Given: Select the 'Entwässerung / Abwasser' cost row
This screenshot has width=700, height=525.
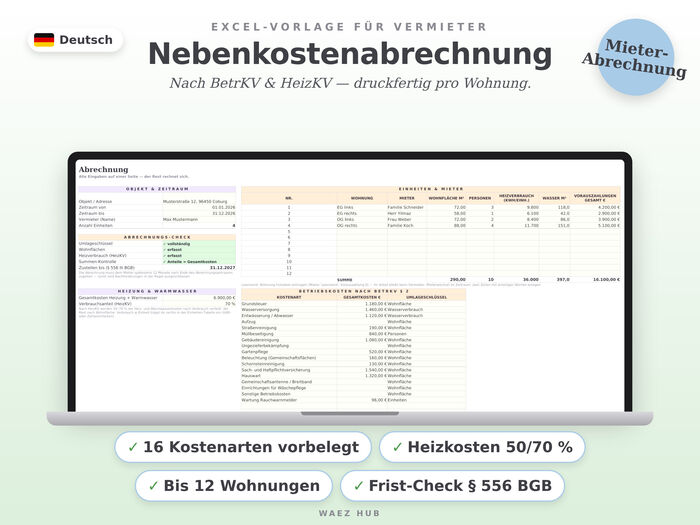Looking at the screenshot, I should click(x=354, y=316).
